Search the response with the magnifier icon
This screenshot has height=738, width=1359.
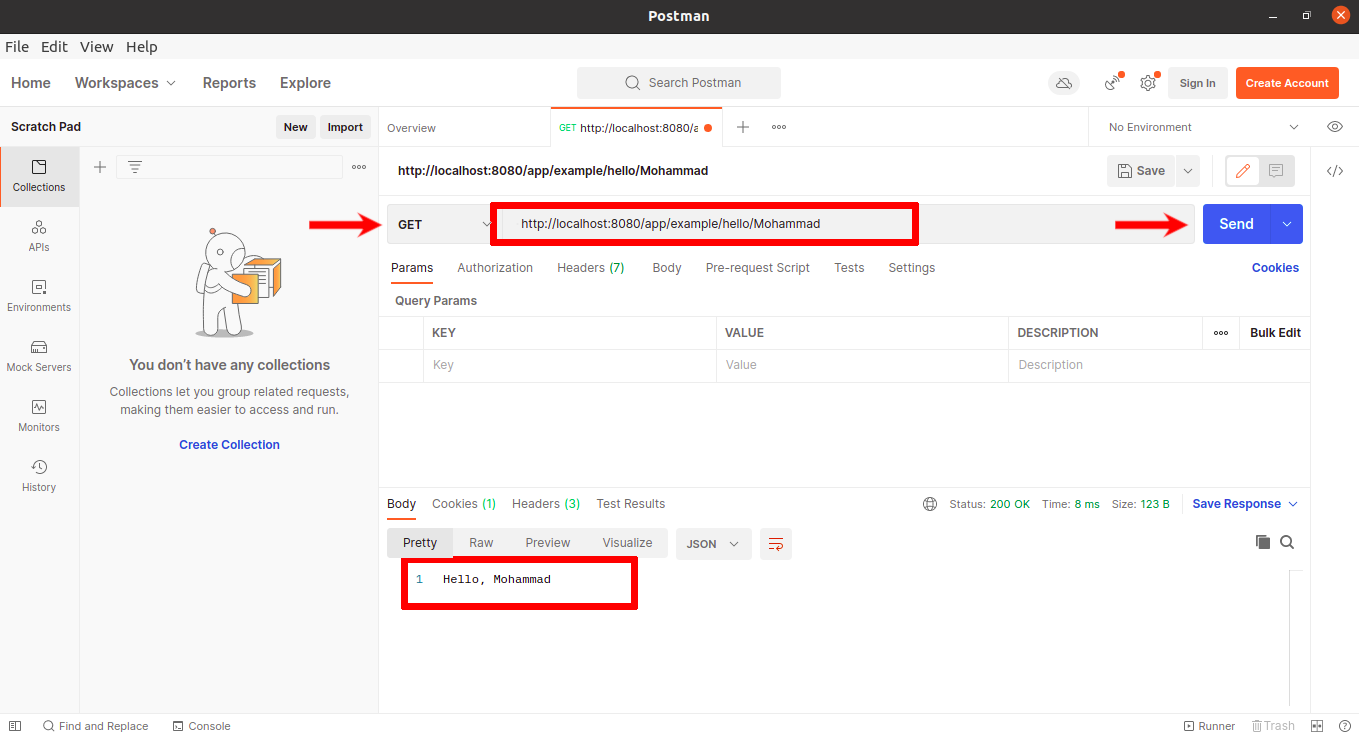point(1287,542)
